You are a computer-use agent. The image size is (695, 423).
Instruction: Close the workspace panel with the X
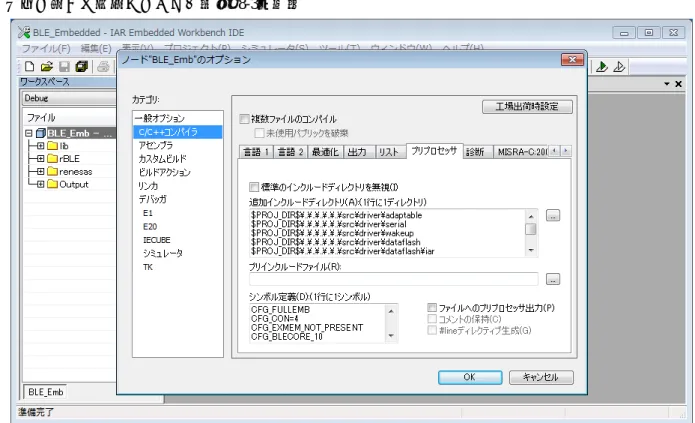678,84
